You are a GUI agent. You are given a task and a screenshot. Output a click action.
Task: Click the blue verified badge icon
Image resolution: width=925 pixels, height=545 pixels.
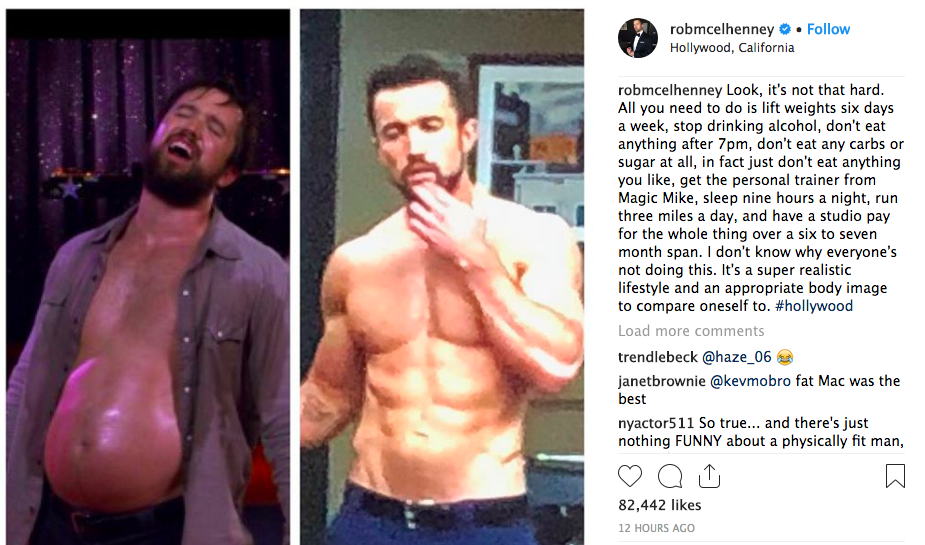tap(785, 29)
